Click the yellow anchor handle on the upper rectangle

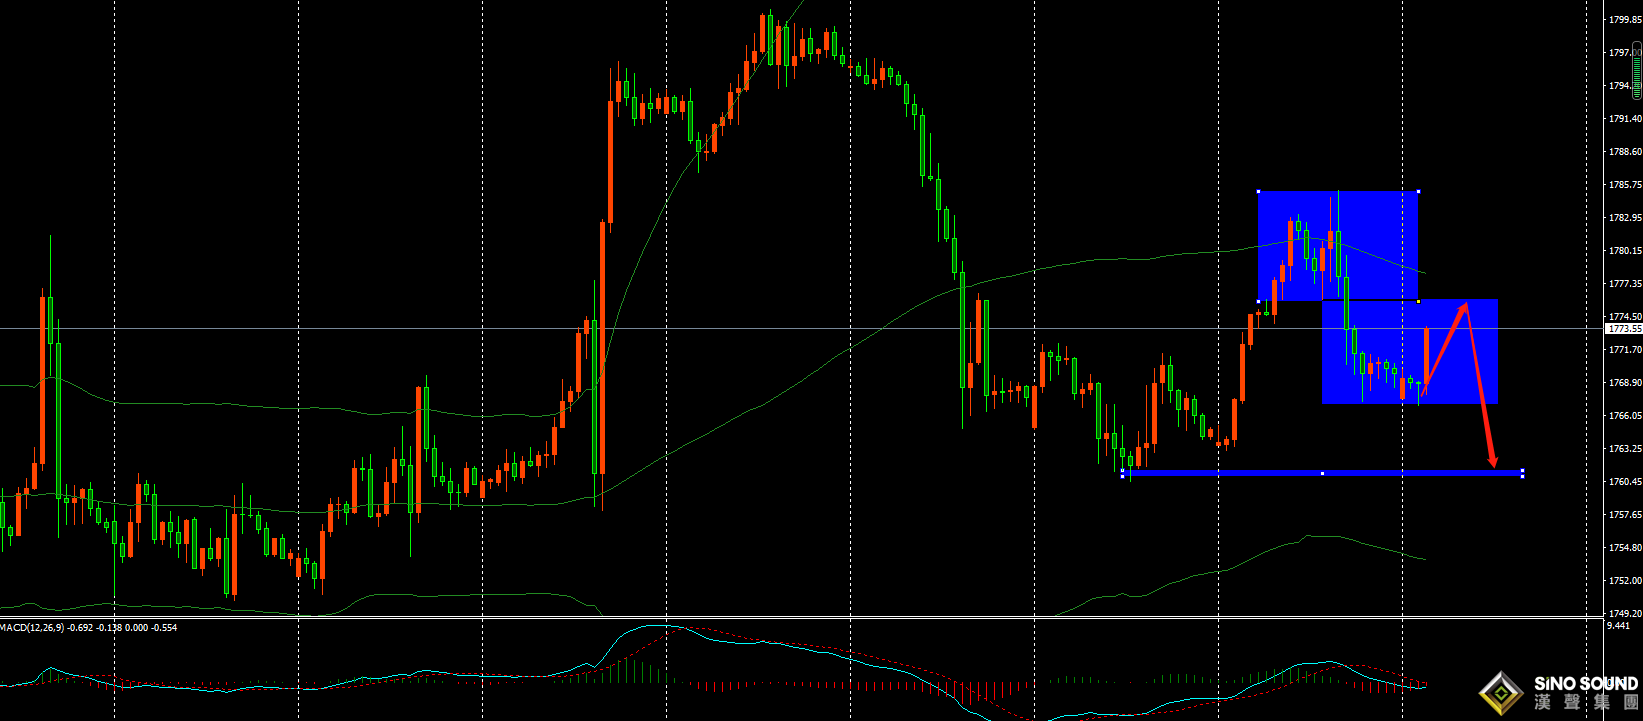click(x=1418, y=300)
